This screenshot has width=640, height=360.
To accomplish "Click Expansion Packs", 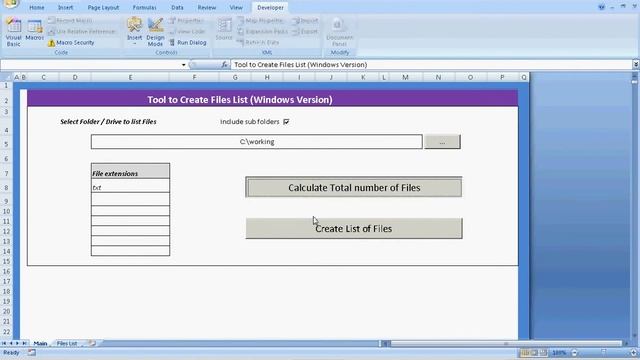I will [x=262, y=31].
